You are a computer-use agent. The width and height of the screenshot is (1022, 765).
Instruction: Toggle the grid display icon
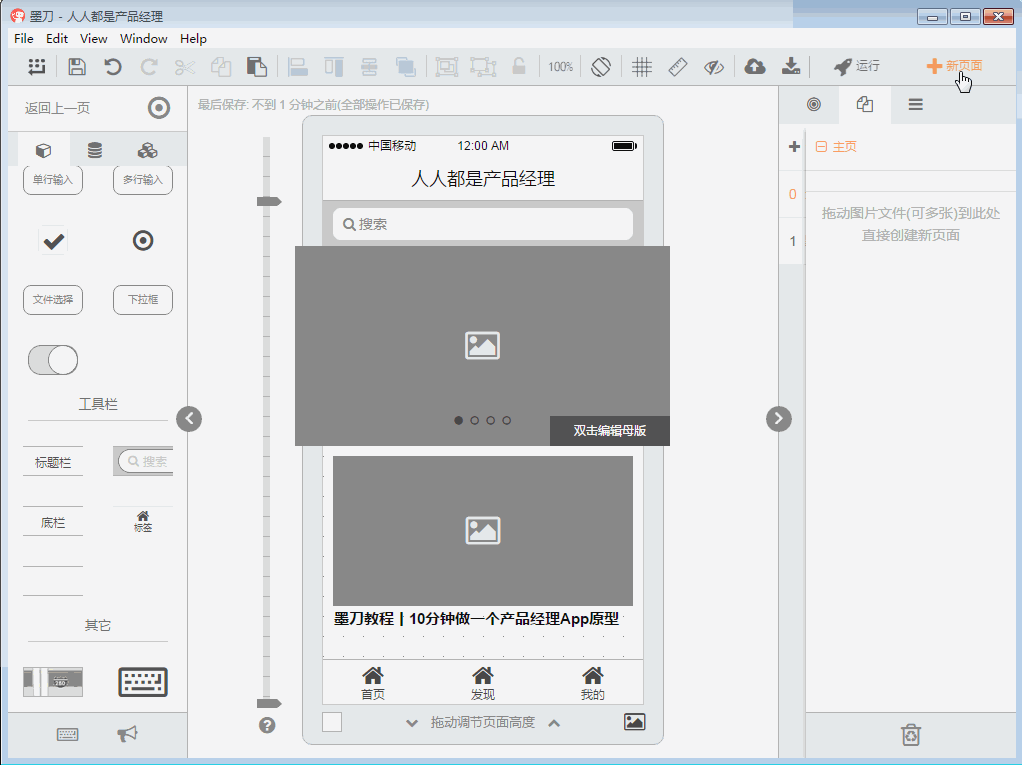coord(642,67)
